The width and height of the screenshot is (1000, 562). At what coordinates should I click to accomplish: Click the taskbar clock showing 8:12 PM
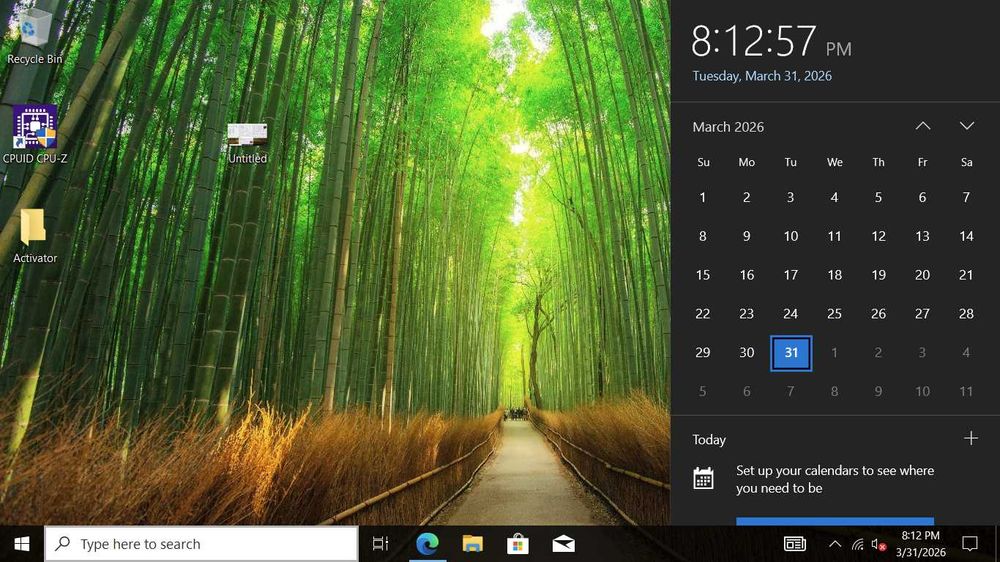pos(920,544)
